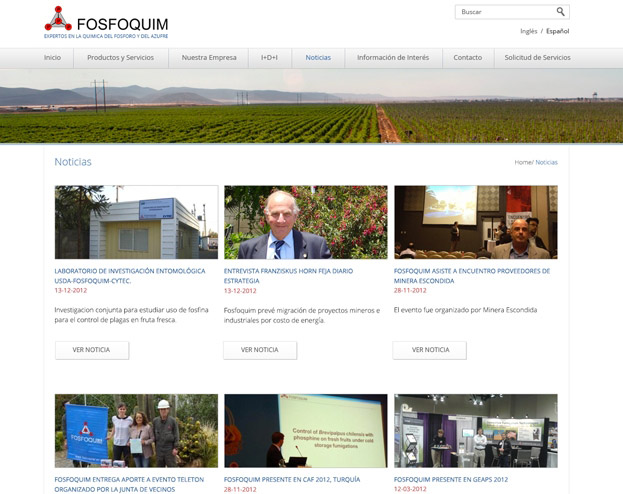This screenshot has height=494, width=623.
Task: Click the Fosfoquim logo
Action: tap(106, 23)
